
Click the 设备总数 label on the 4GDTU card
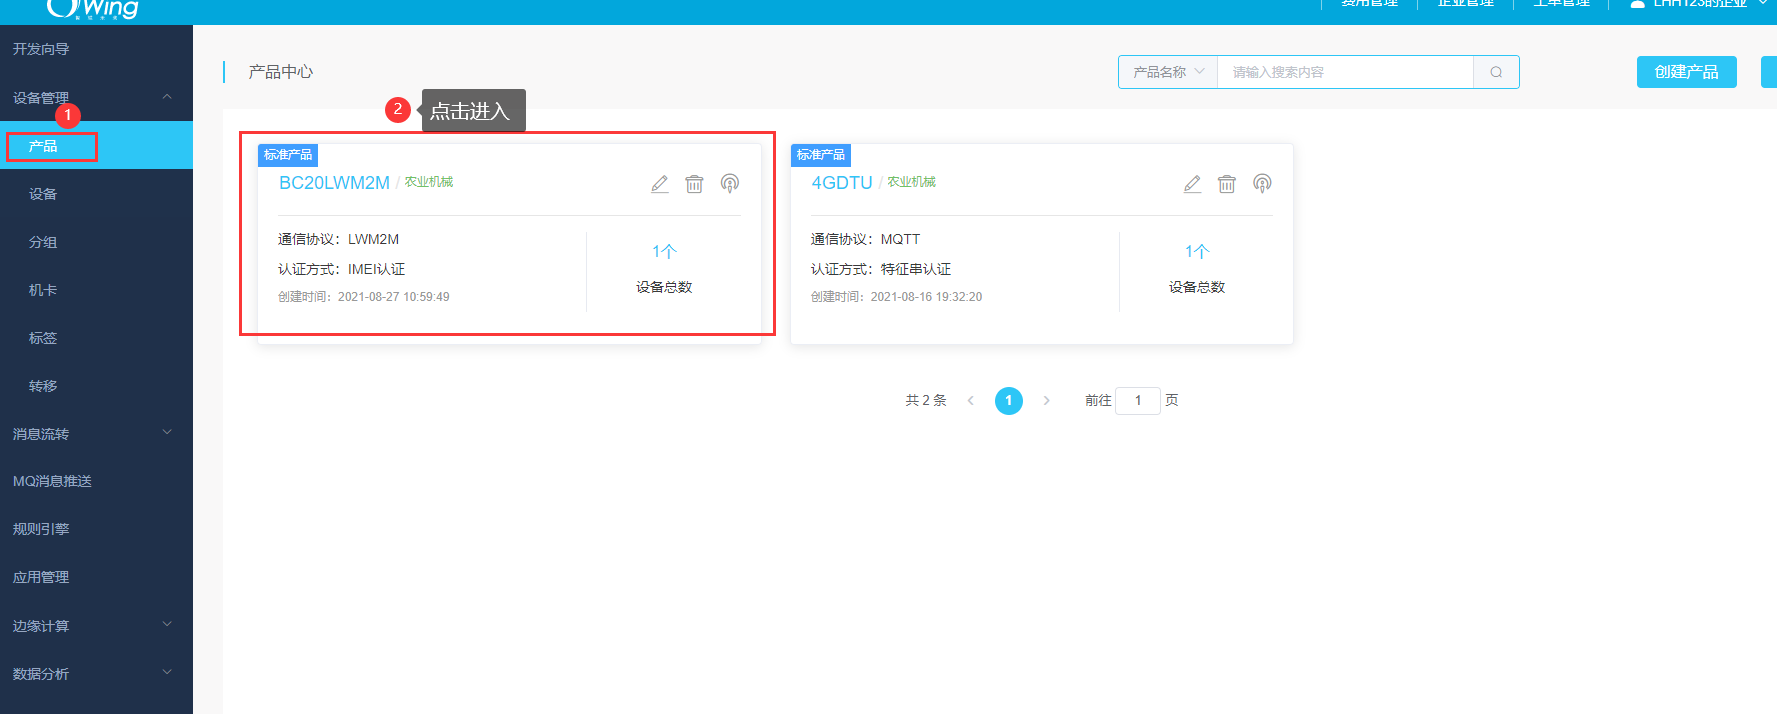tap(1197, 287)
